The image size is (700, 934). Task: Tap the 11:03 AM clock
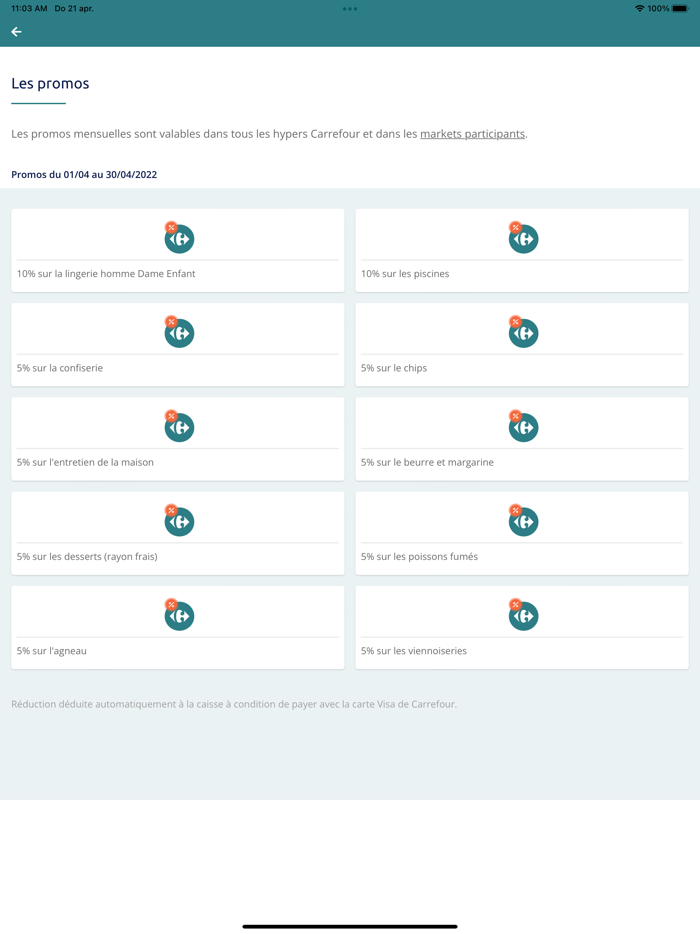tap(29, 8)
